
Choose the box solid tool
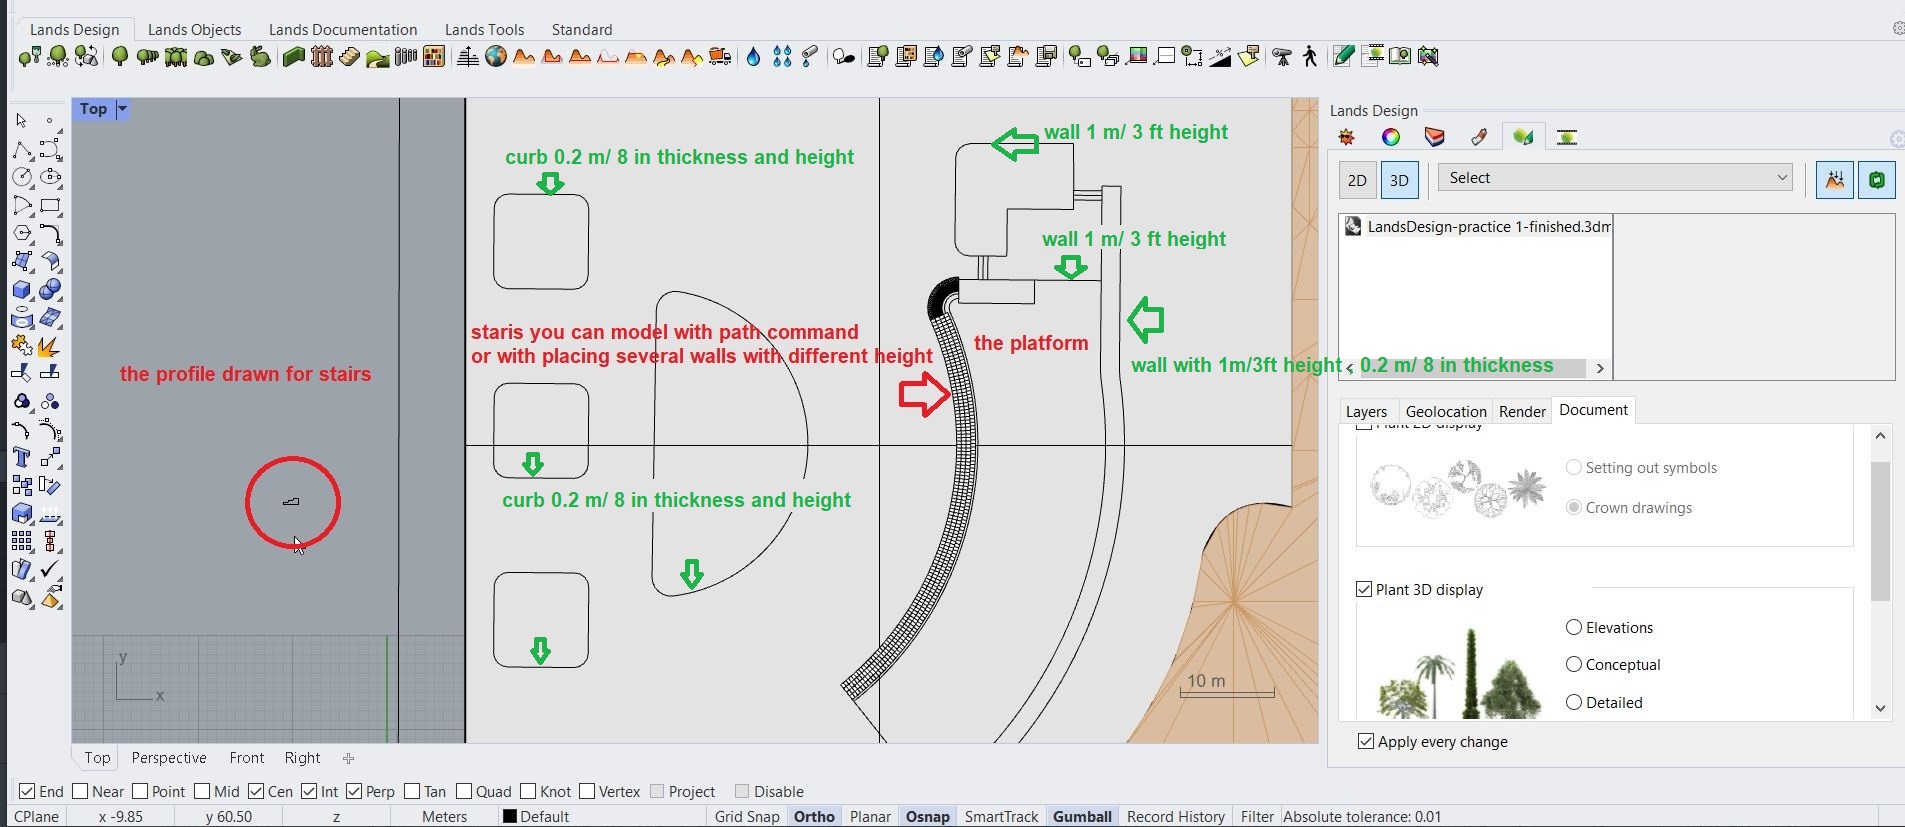pyautogui.click(x=21, y=289)
